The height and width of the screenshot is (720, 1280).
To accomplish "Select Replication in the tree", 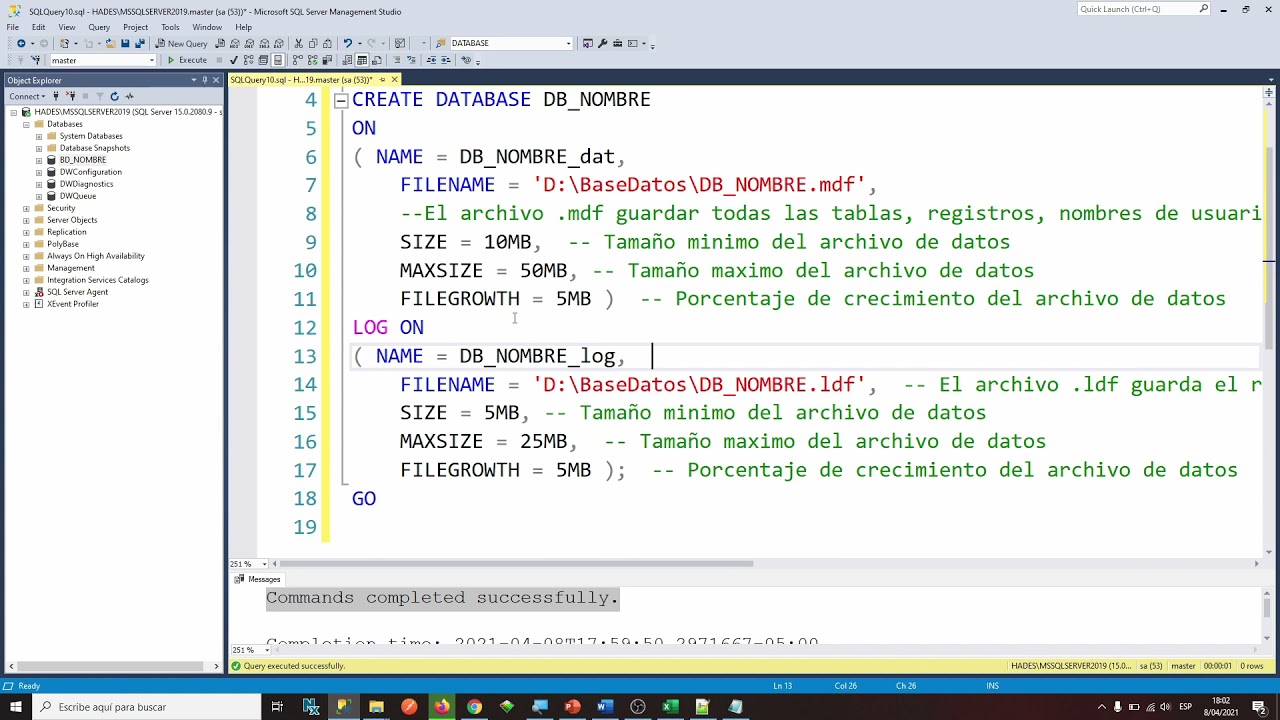I will click(x=66, y=232).
